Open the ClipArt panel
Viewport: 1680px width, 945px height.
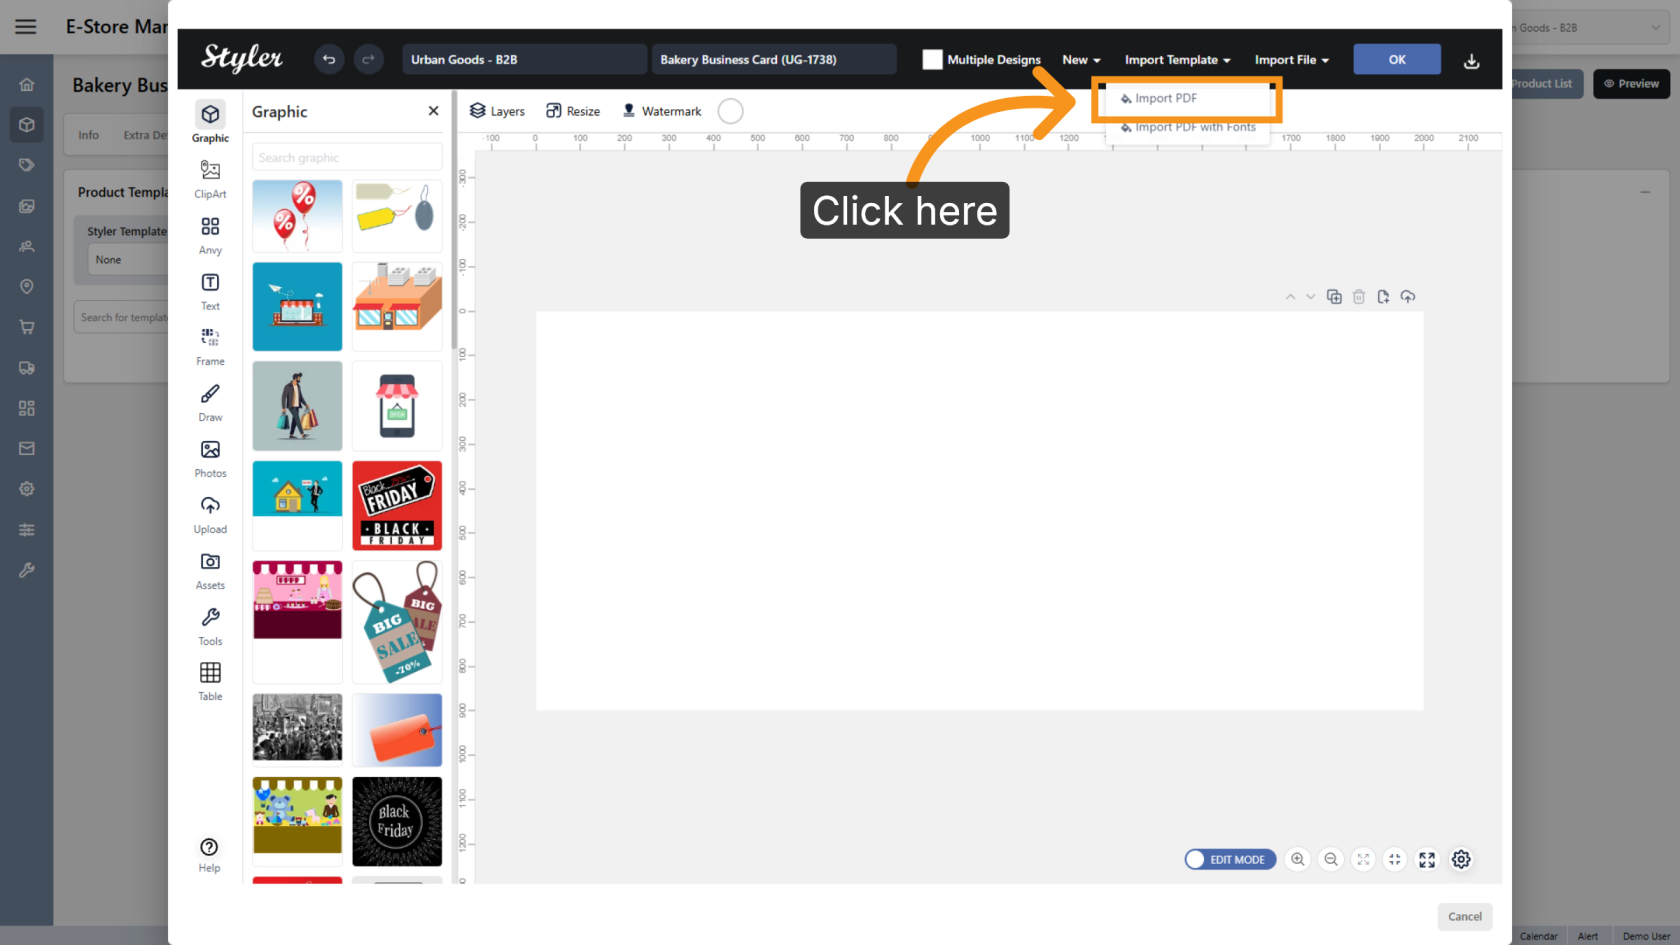tap(210, 179)
